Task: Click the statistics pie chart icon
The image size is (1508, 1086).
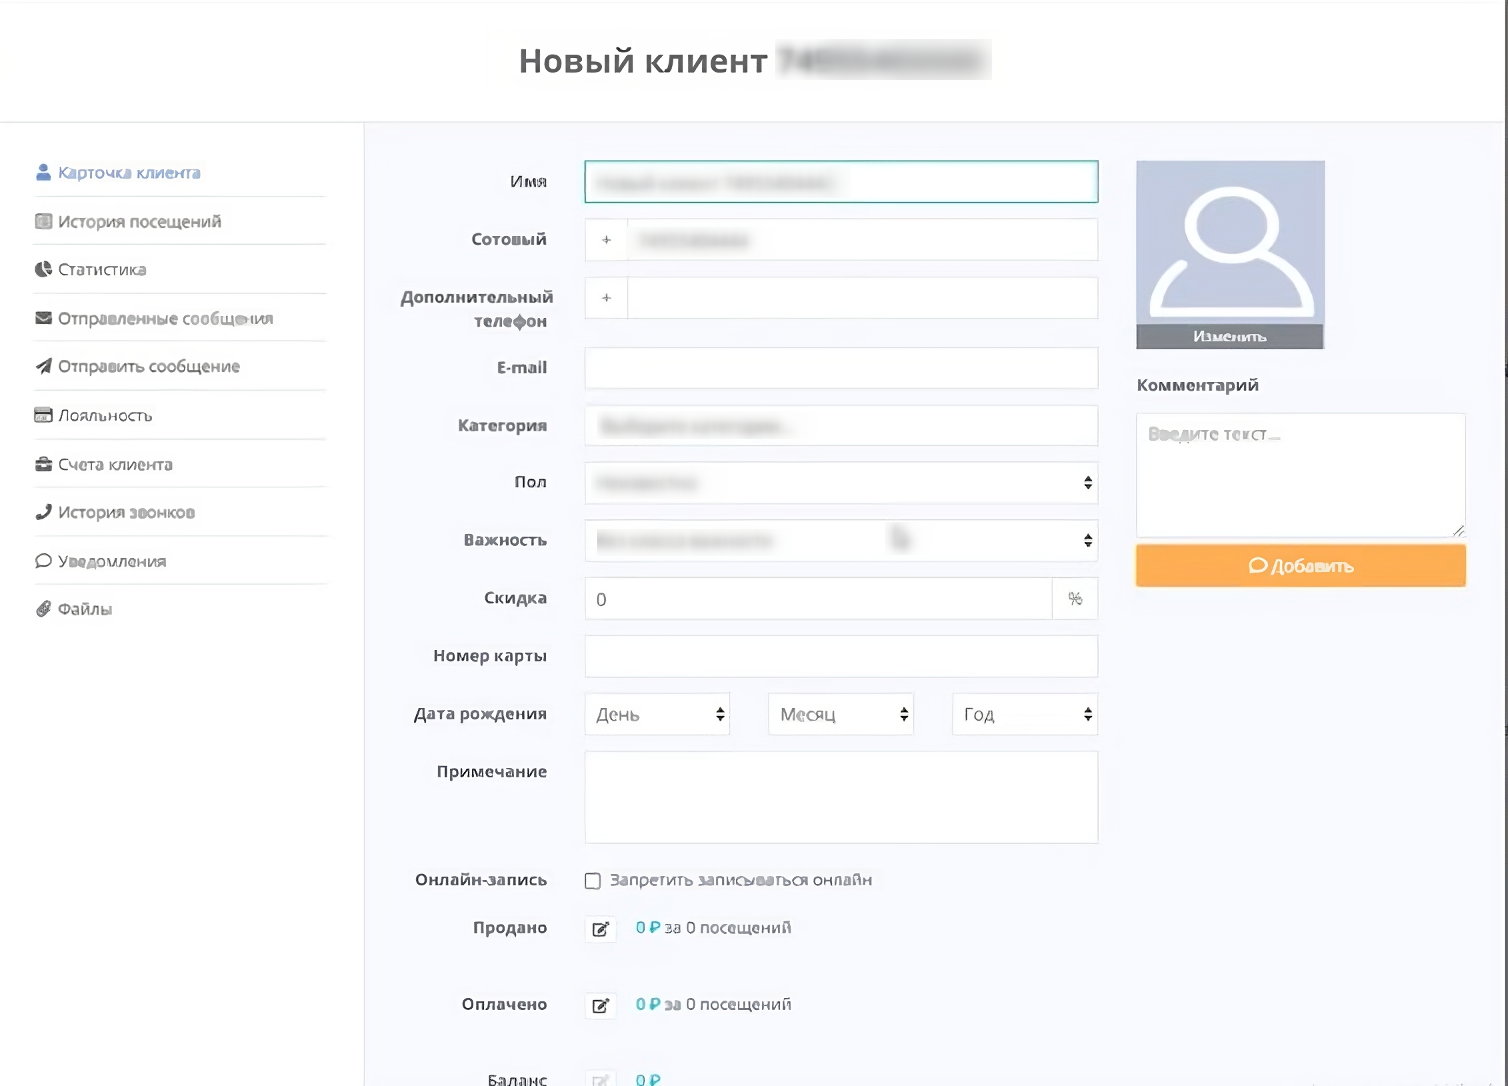Action: (43, 270)
